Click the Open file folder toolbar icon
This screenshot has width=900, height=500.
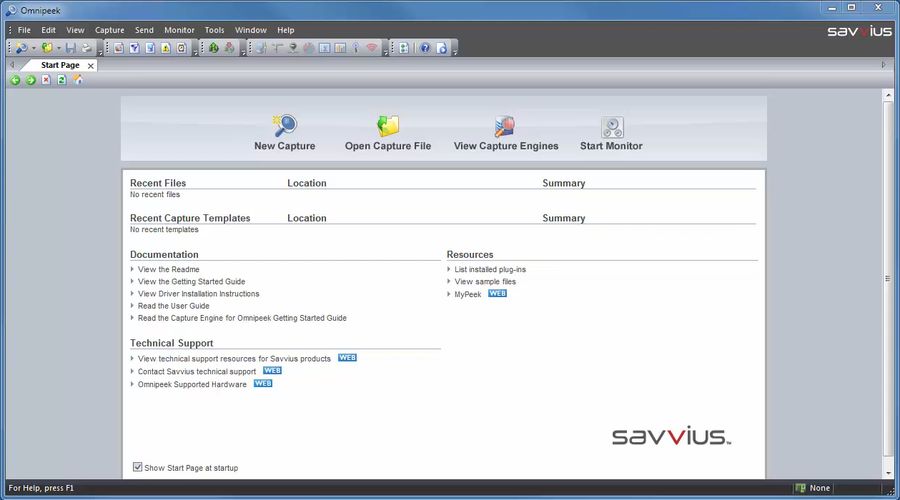pos(47,48)
